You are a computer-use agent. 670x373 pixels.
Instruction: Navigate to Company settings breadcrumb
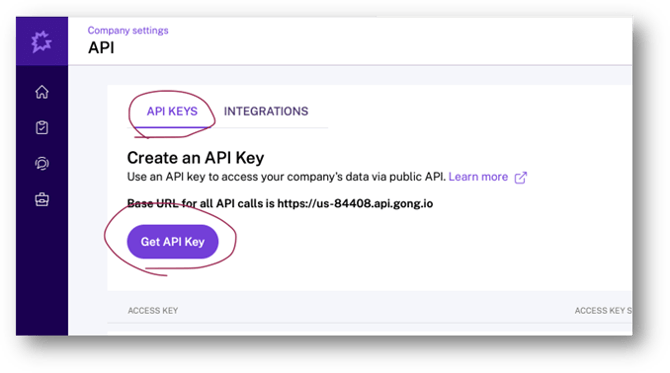click(128, 30)
